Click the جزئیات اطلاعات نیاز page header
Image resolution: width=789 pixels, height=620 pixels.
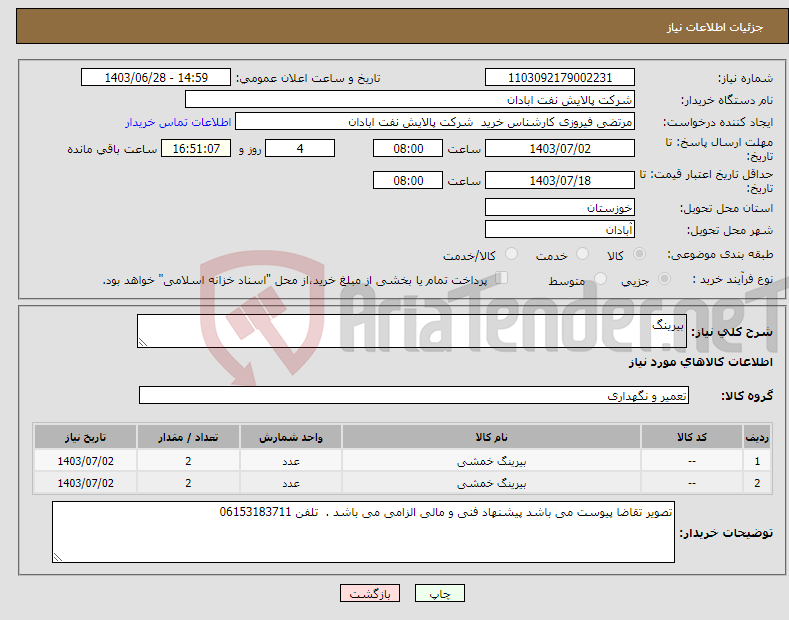(715, 27)
